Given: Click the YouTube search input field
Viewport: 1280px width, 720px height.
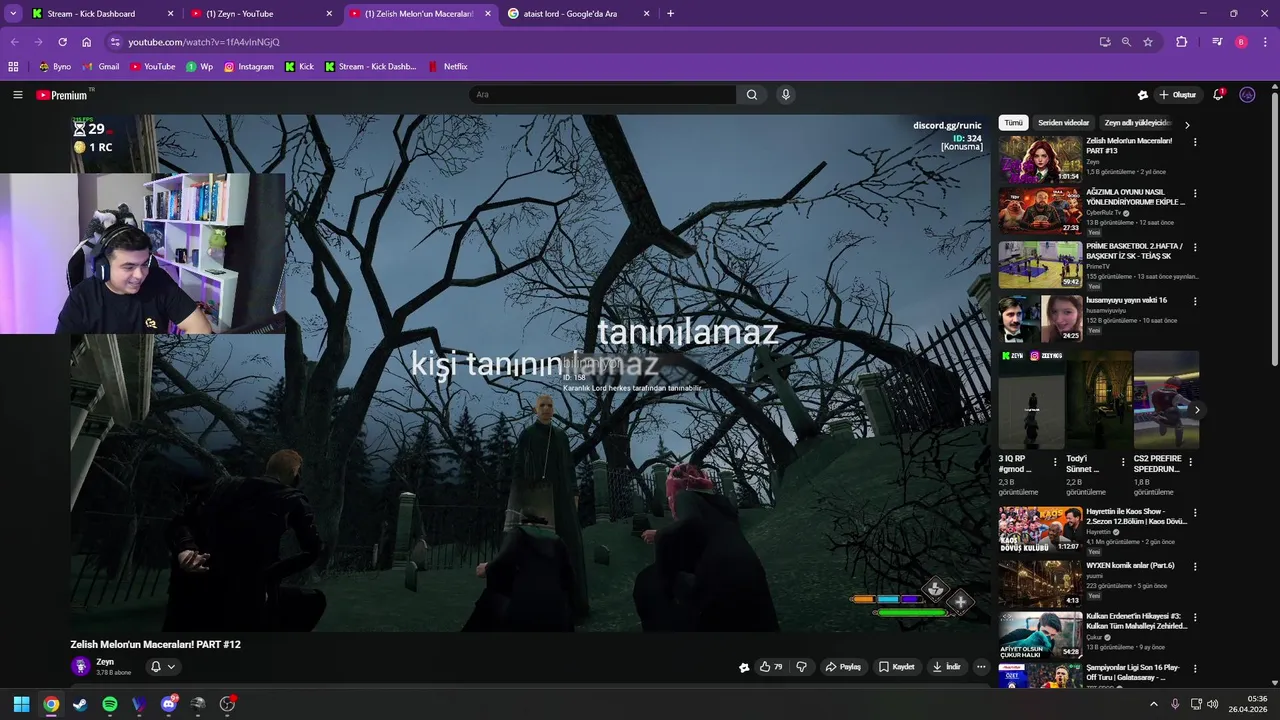Looking at the screenshot, I should click(x=603, y=95).
